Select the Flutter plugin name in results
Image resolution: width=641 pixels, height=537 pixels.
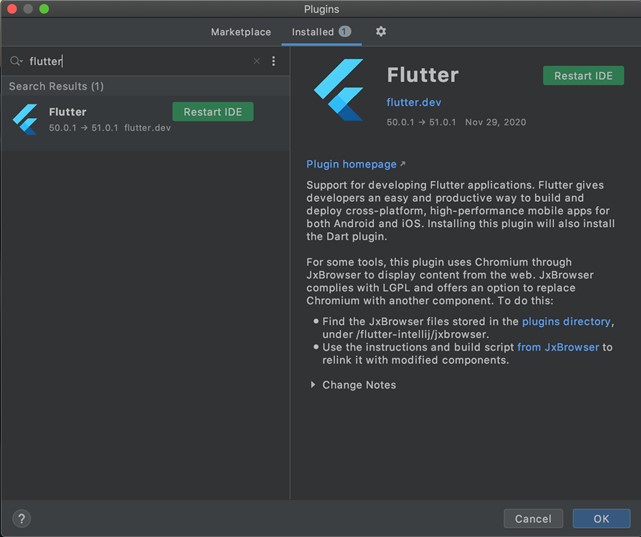click(67, 112)
